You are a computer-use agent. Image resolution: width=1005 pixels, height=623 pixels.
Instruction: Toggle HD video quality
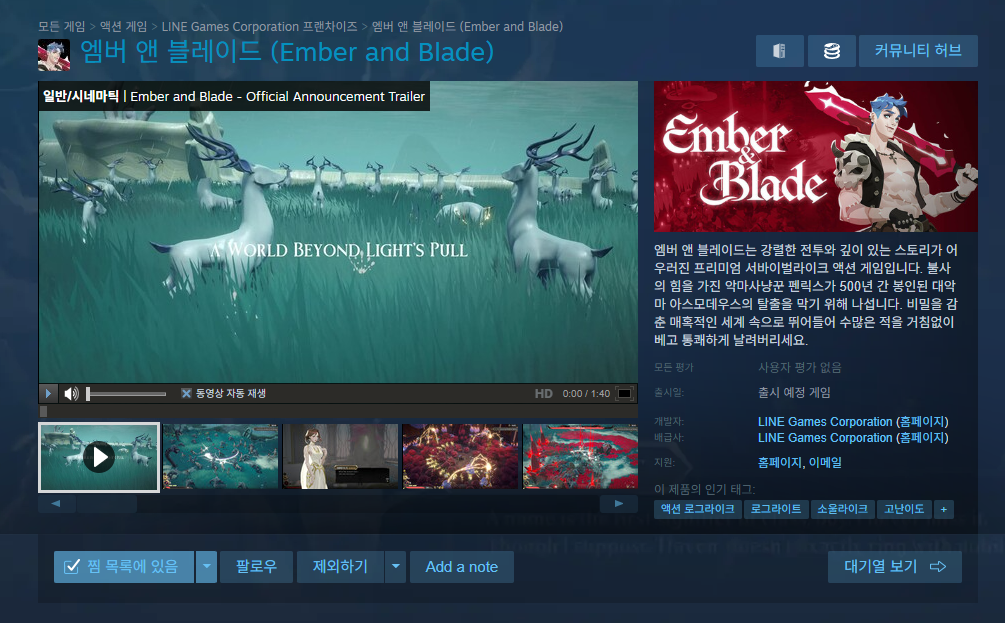544,394
